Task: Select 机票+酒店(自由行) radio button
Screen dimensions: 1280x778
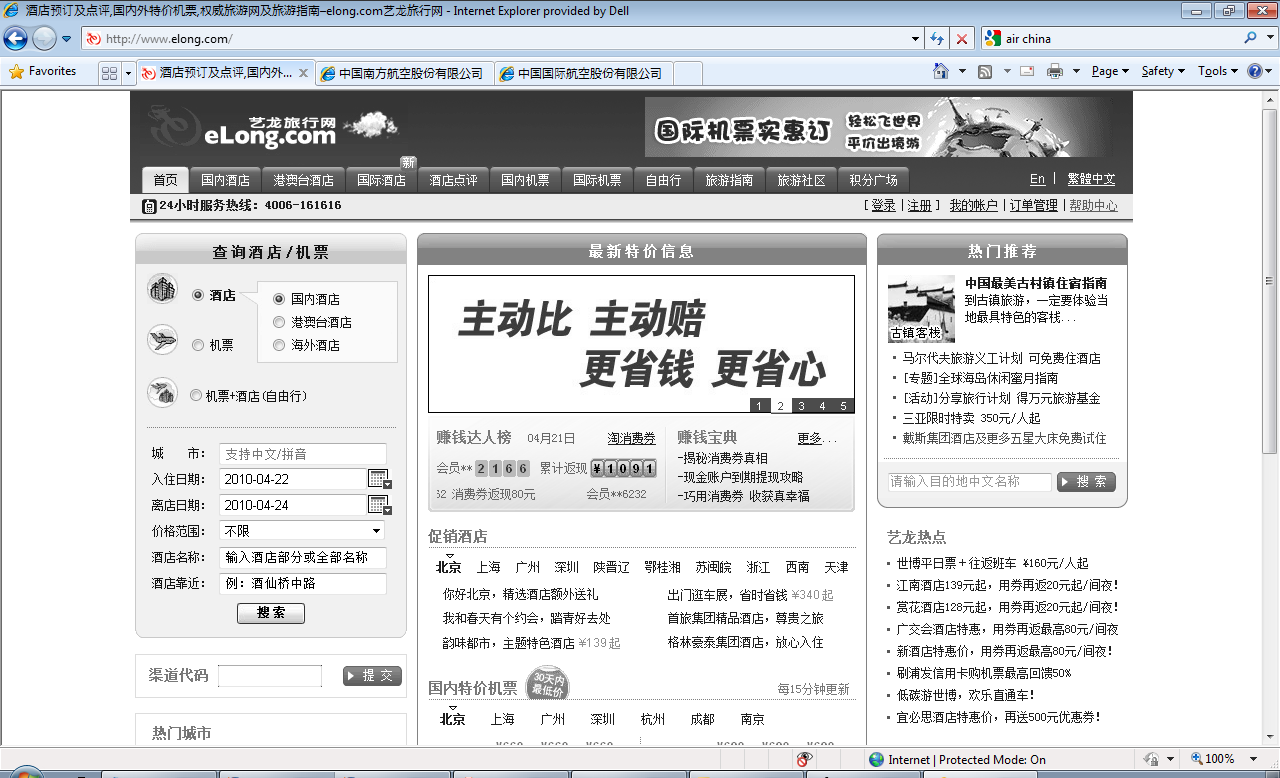Action: (196, 396)
